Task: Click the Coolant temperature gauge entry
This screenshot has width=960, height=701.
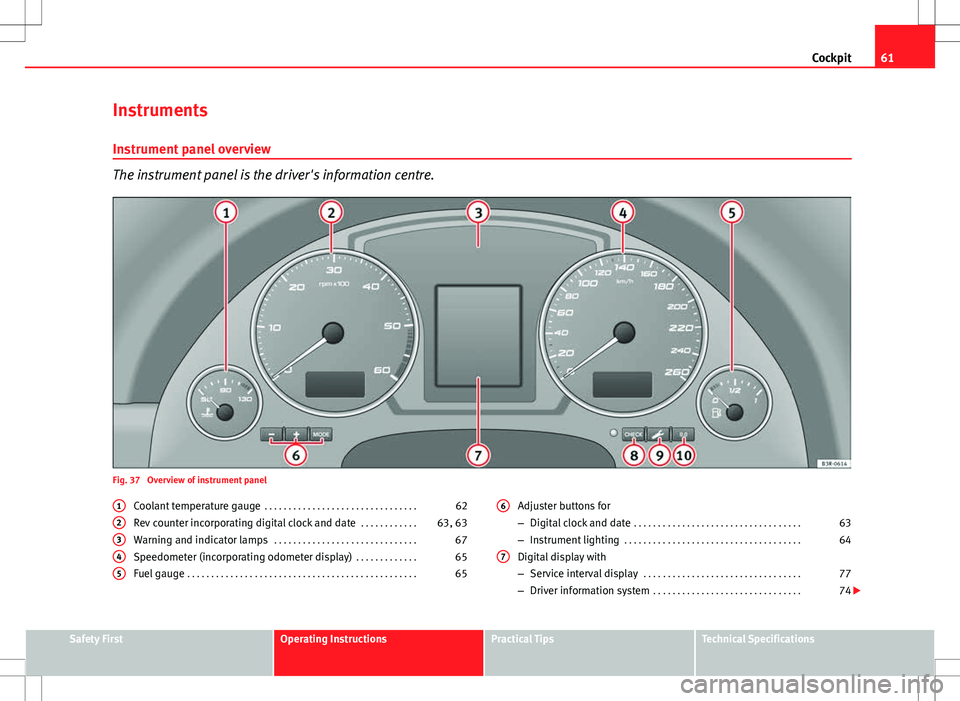Action: click(x=197, y=506)
